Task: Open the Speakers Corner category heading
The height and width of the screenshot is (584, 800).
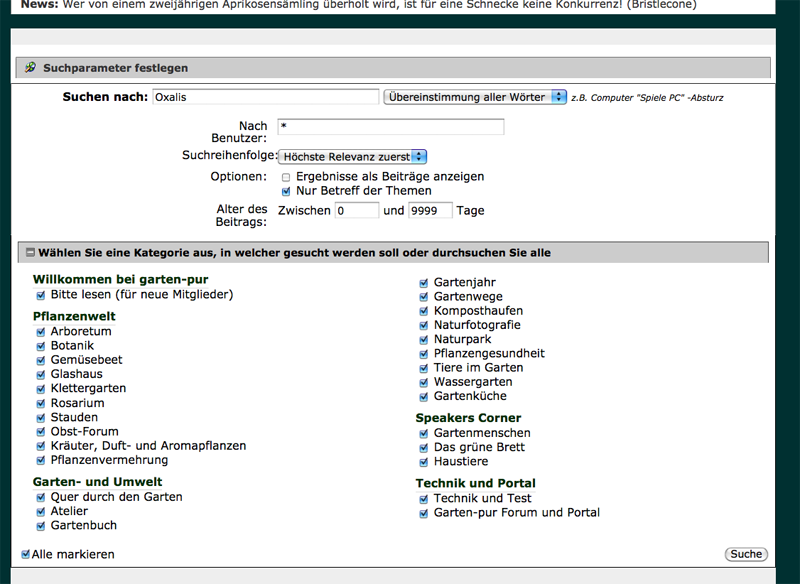Action: (x=468, y=418)
